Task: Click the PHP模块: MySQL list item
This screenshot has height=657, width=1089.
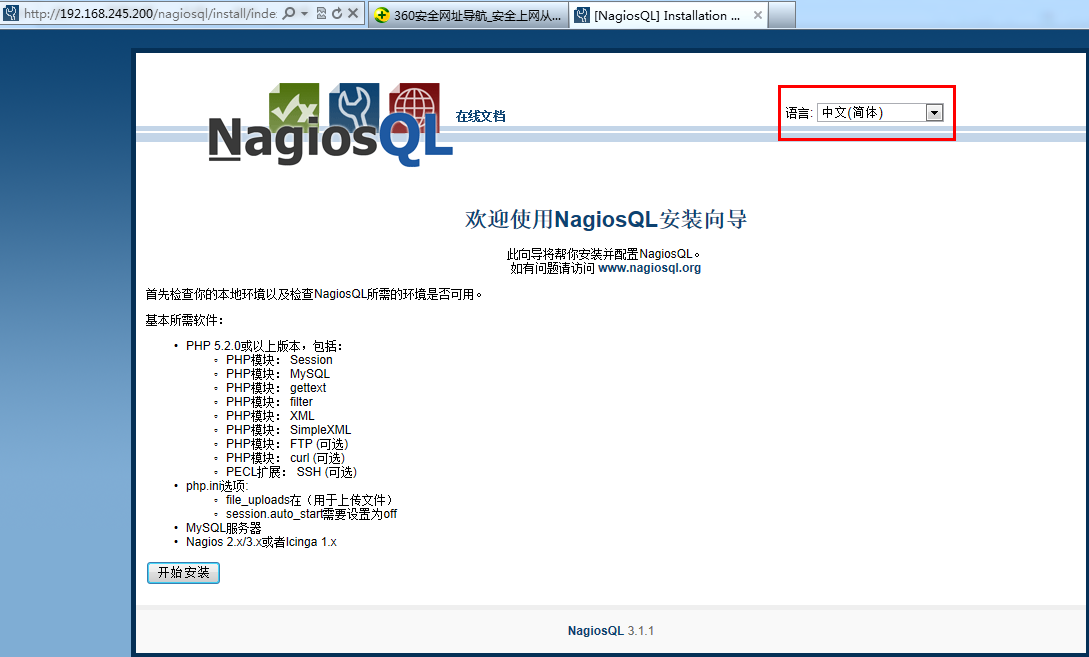Action: click(278, 374)
